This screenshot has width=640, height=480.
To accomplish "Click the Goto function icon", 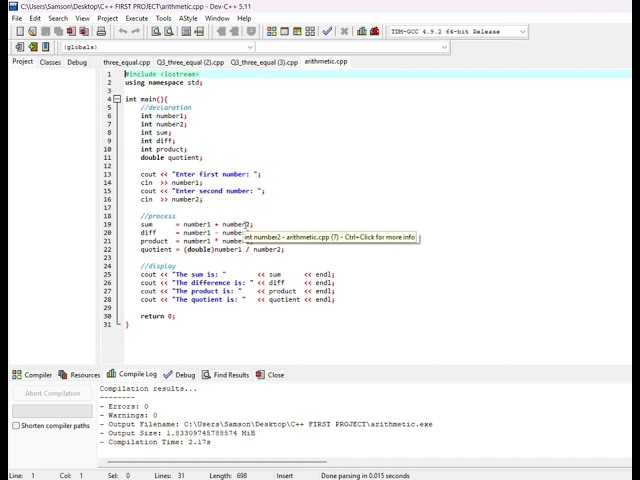I will point(186,31).
